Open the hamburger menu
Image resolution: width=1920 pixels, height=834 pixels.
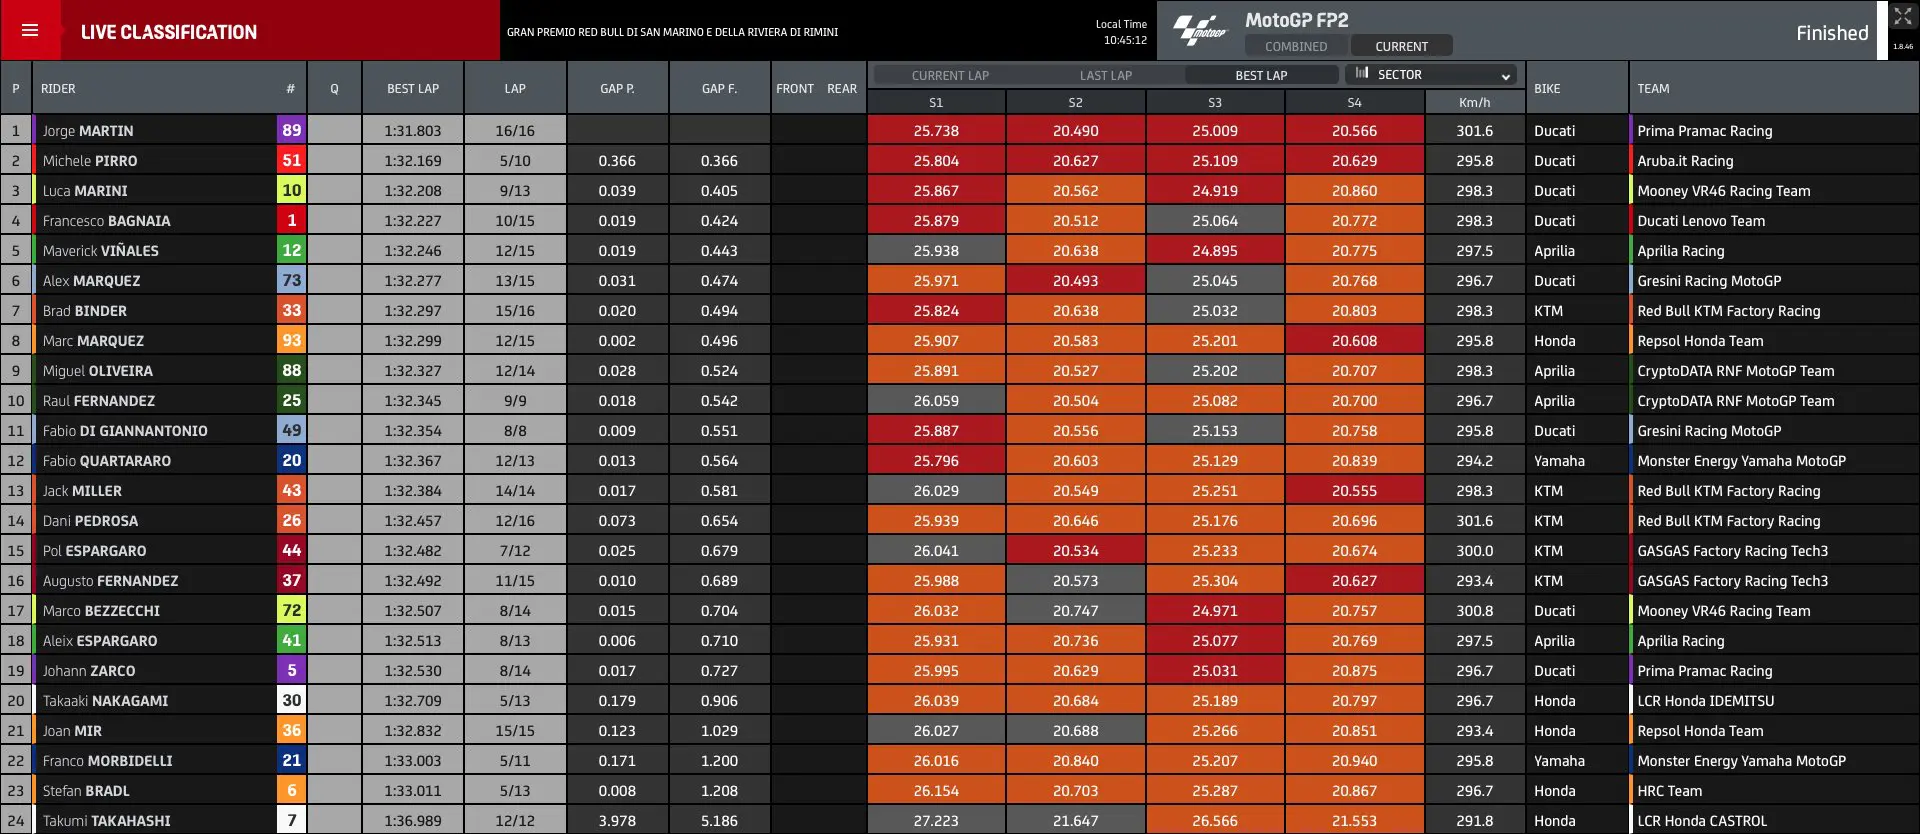click(x=30, y=30)
